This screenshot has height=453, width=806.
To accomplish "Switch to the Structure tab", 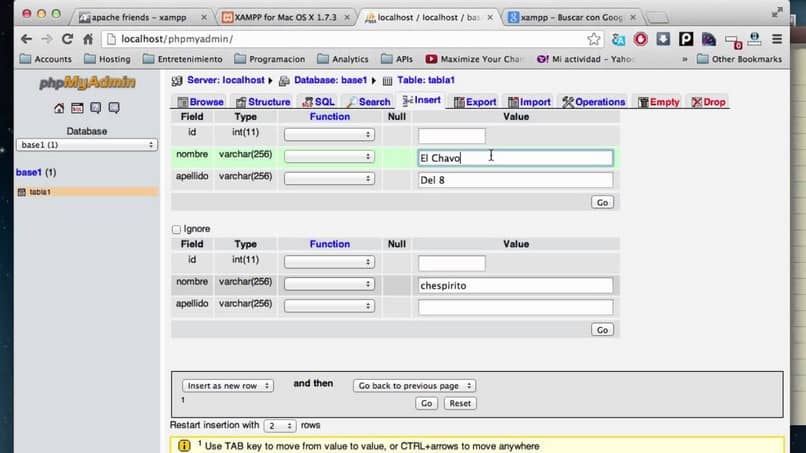I will pos(263,102).
